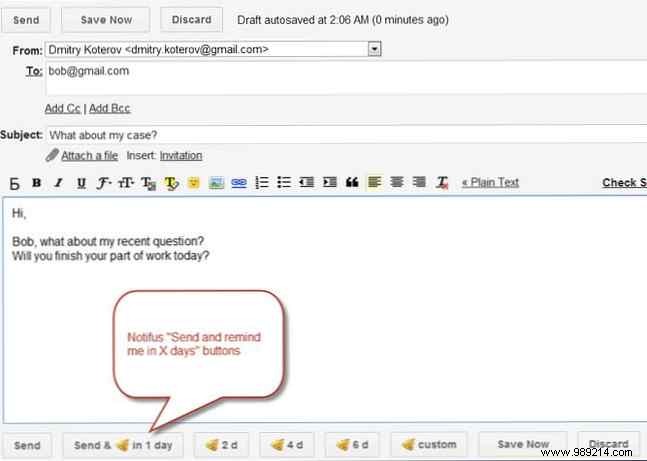Align text to the right

(x=419, y=182)
